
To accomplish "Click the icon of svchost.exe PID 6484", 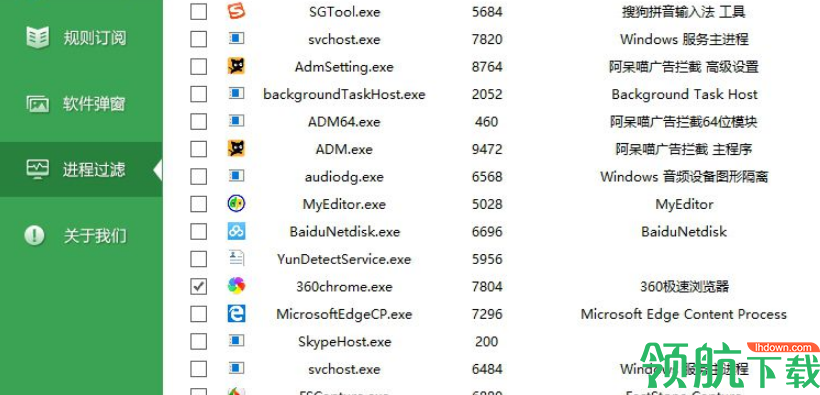I will point(236,369).
